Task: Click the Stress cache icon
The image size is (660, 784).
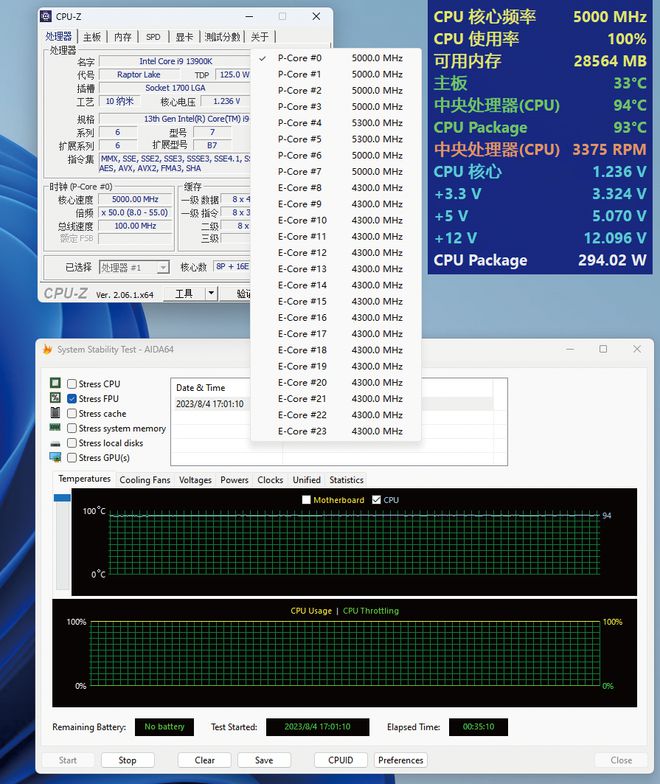Action: click(55, 413)
